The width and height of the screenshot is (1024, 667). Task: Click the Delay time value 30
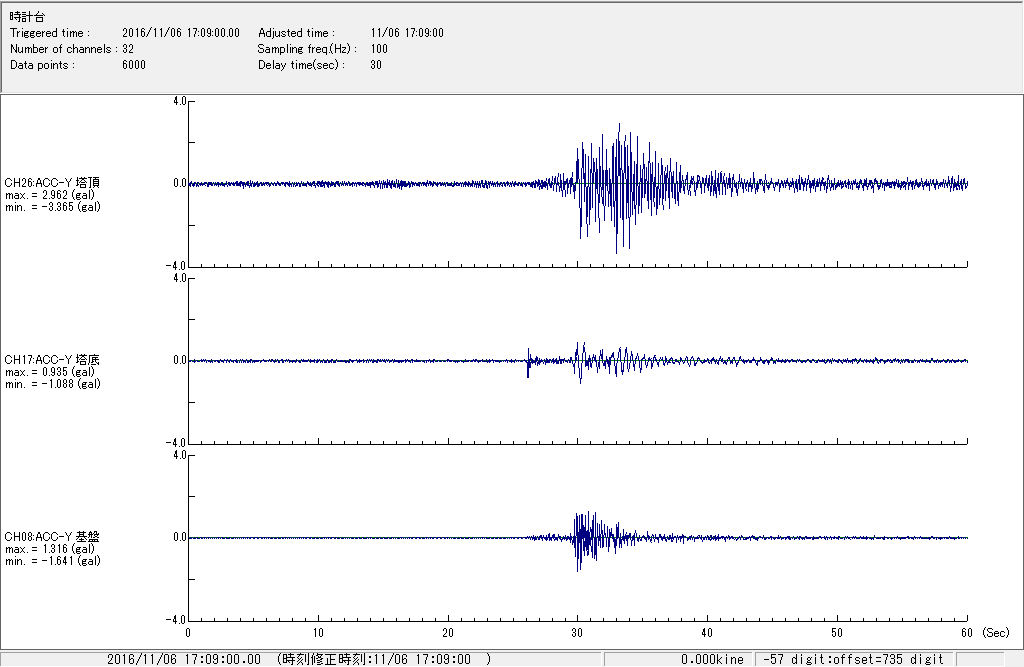[x=375, y=65]
